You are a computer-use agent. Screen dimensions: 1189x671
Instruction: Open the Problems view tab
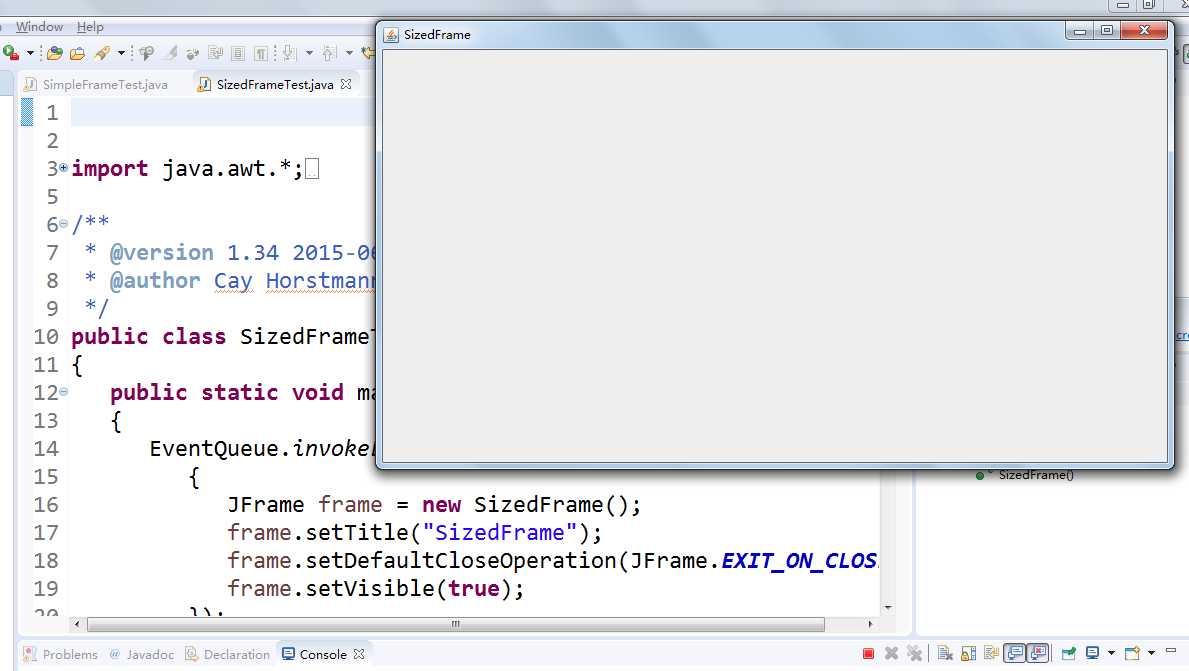(61, 654)
